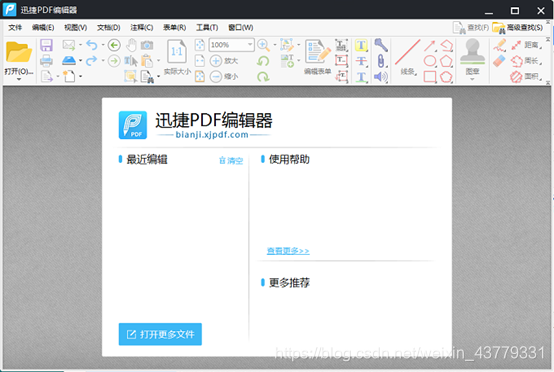Select the Eraser tool
The width and height of the screenshot is (554, 372).
coord(500,61)
